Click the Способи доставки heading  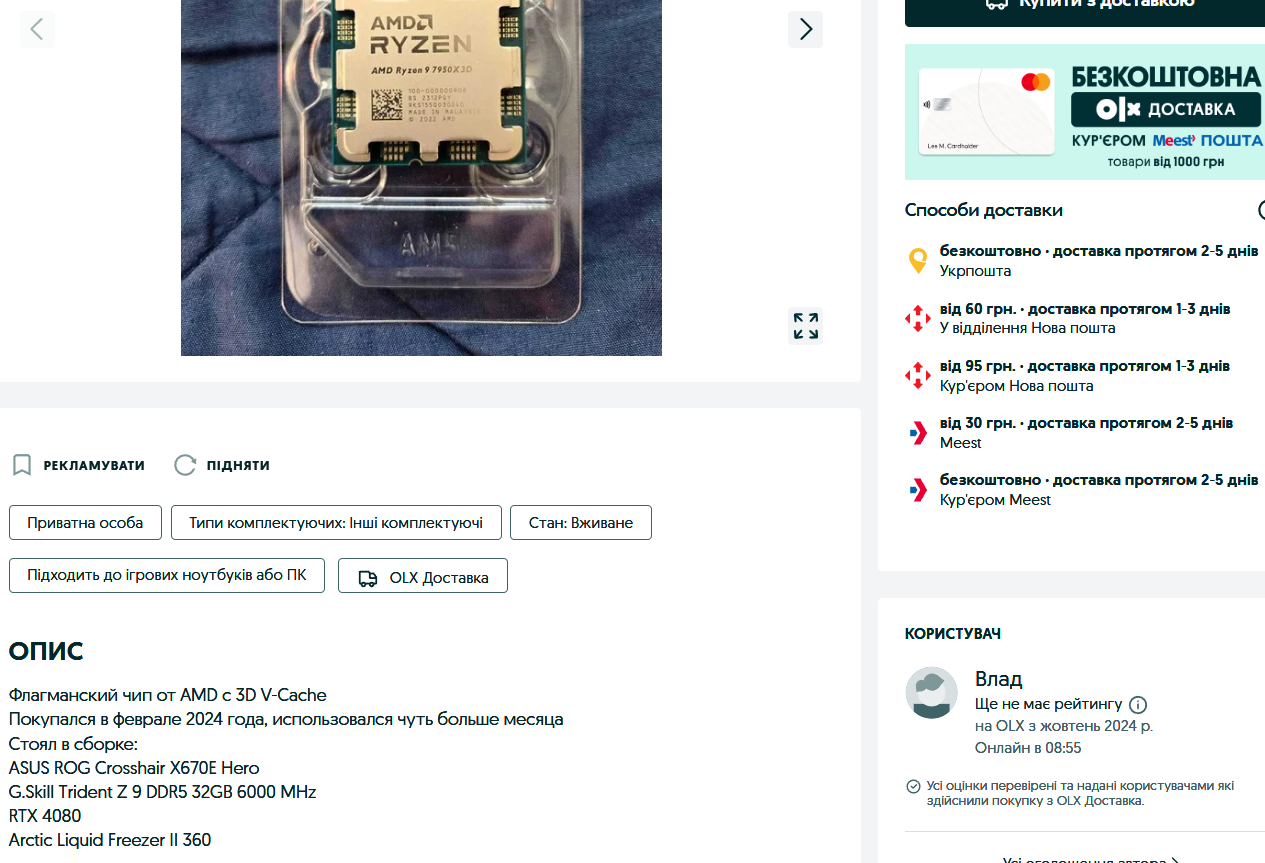tap(984, 210)
